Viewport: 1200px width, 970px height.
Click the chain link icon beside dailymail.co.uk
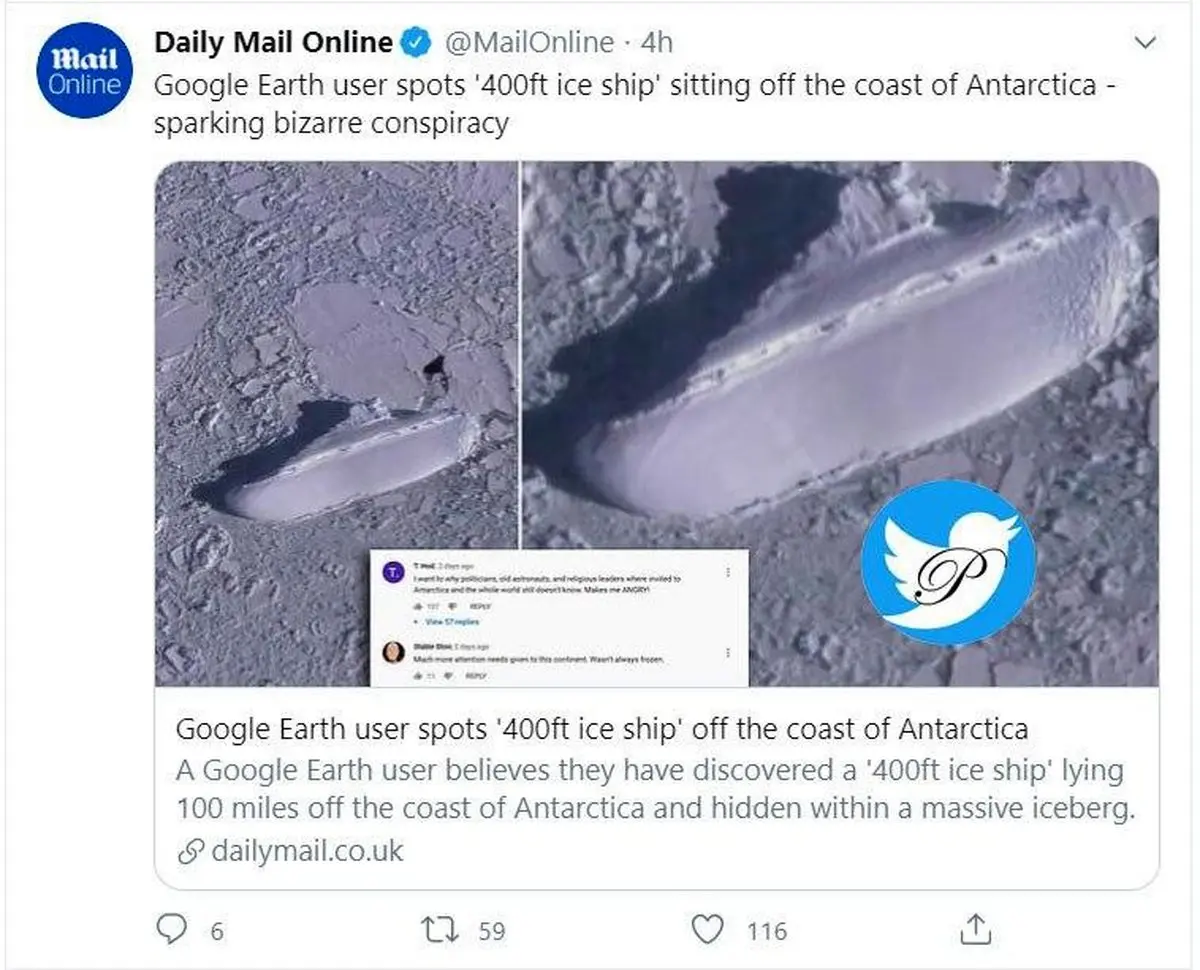coord(189,852)
